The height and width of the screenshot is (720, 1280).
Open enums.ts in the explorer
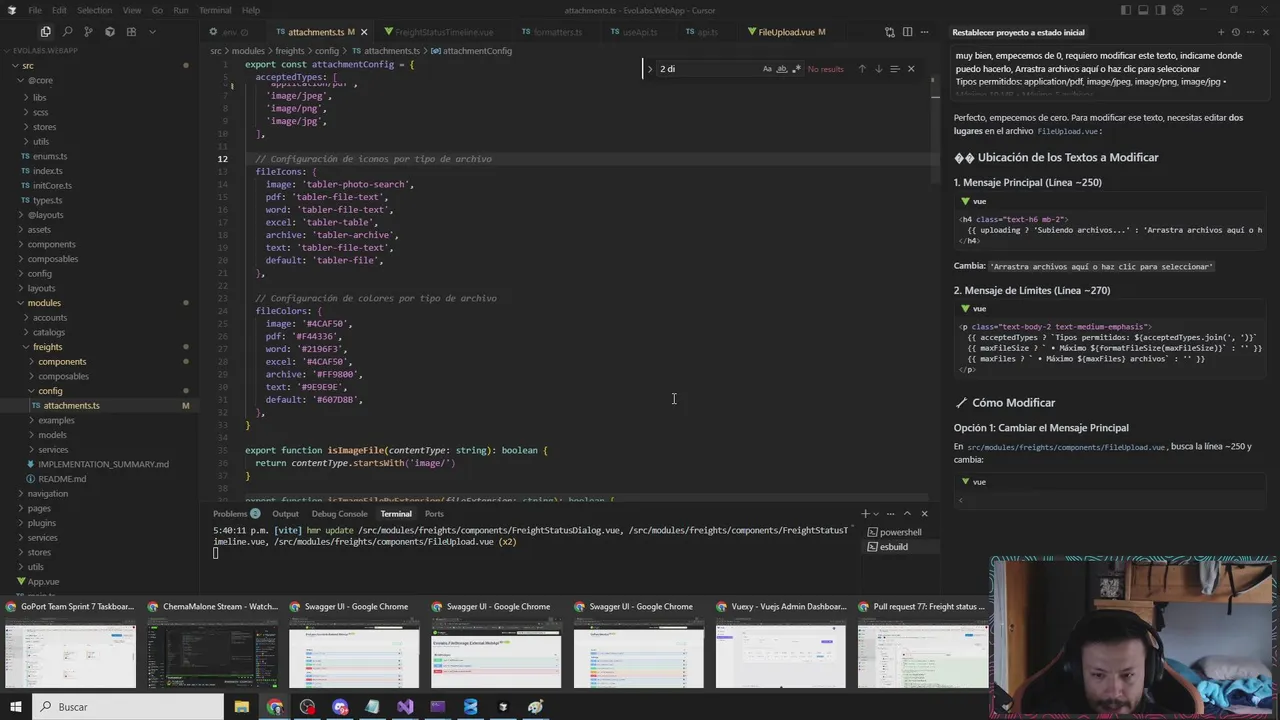coord(50,156)
